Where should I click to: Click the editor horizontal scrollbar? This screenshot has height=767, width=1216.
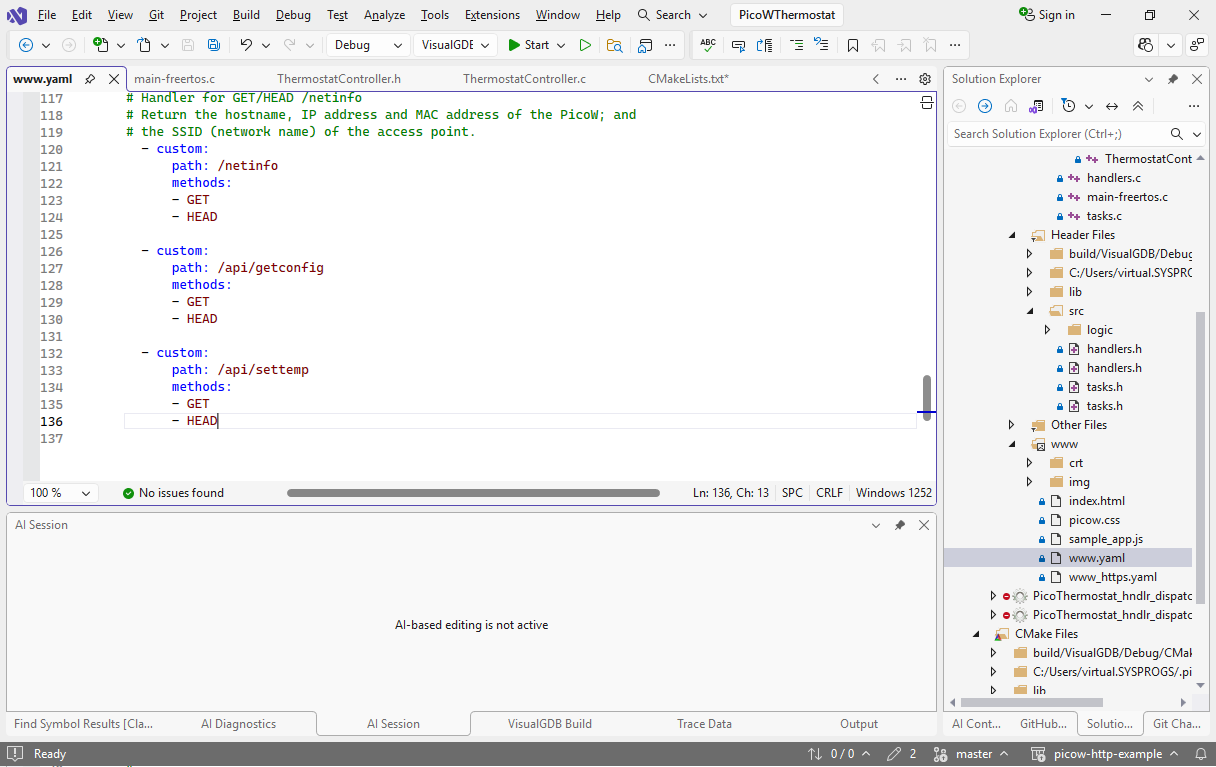pyautogui.click(x=473, y=493)
